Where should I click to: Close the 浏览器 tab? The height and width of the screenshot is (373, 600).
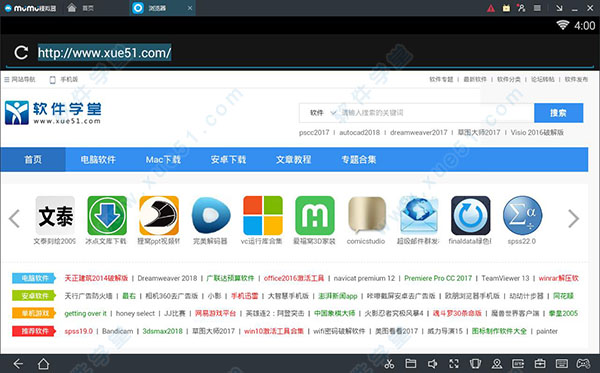click(x=190, y=8)
